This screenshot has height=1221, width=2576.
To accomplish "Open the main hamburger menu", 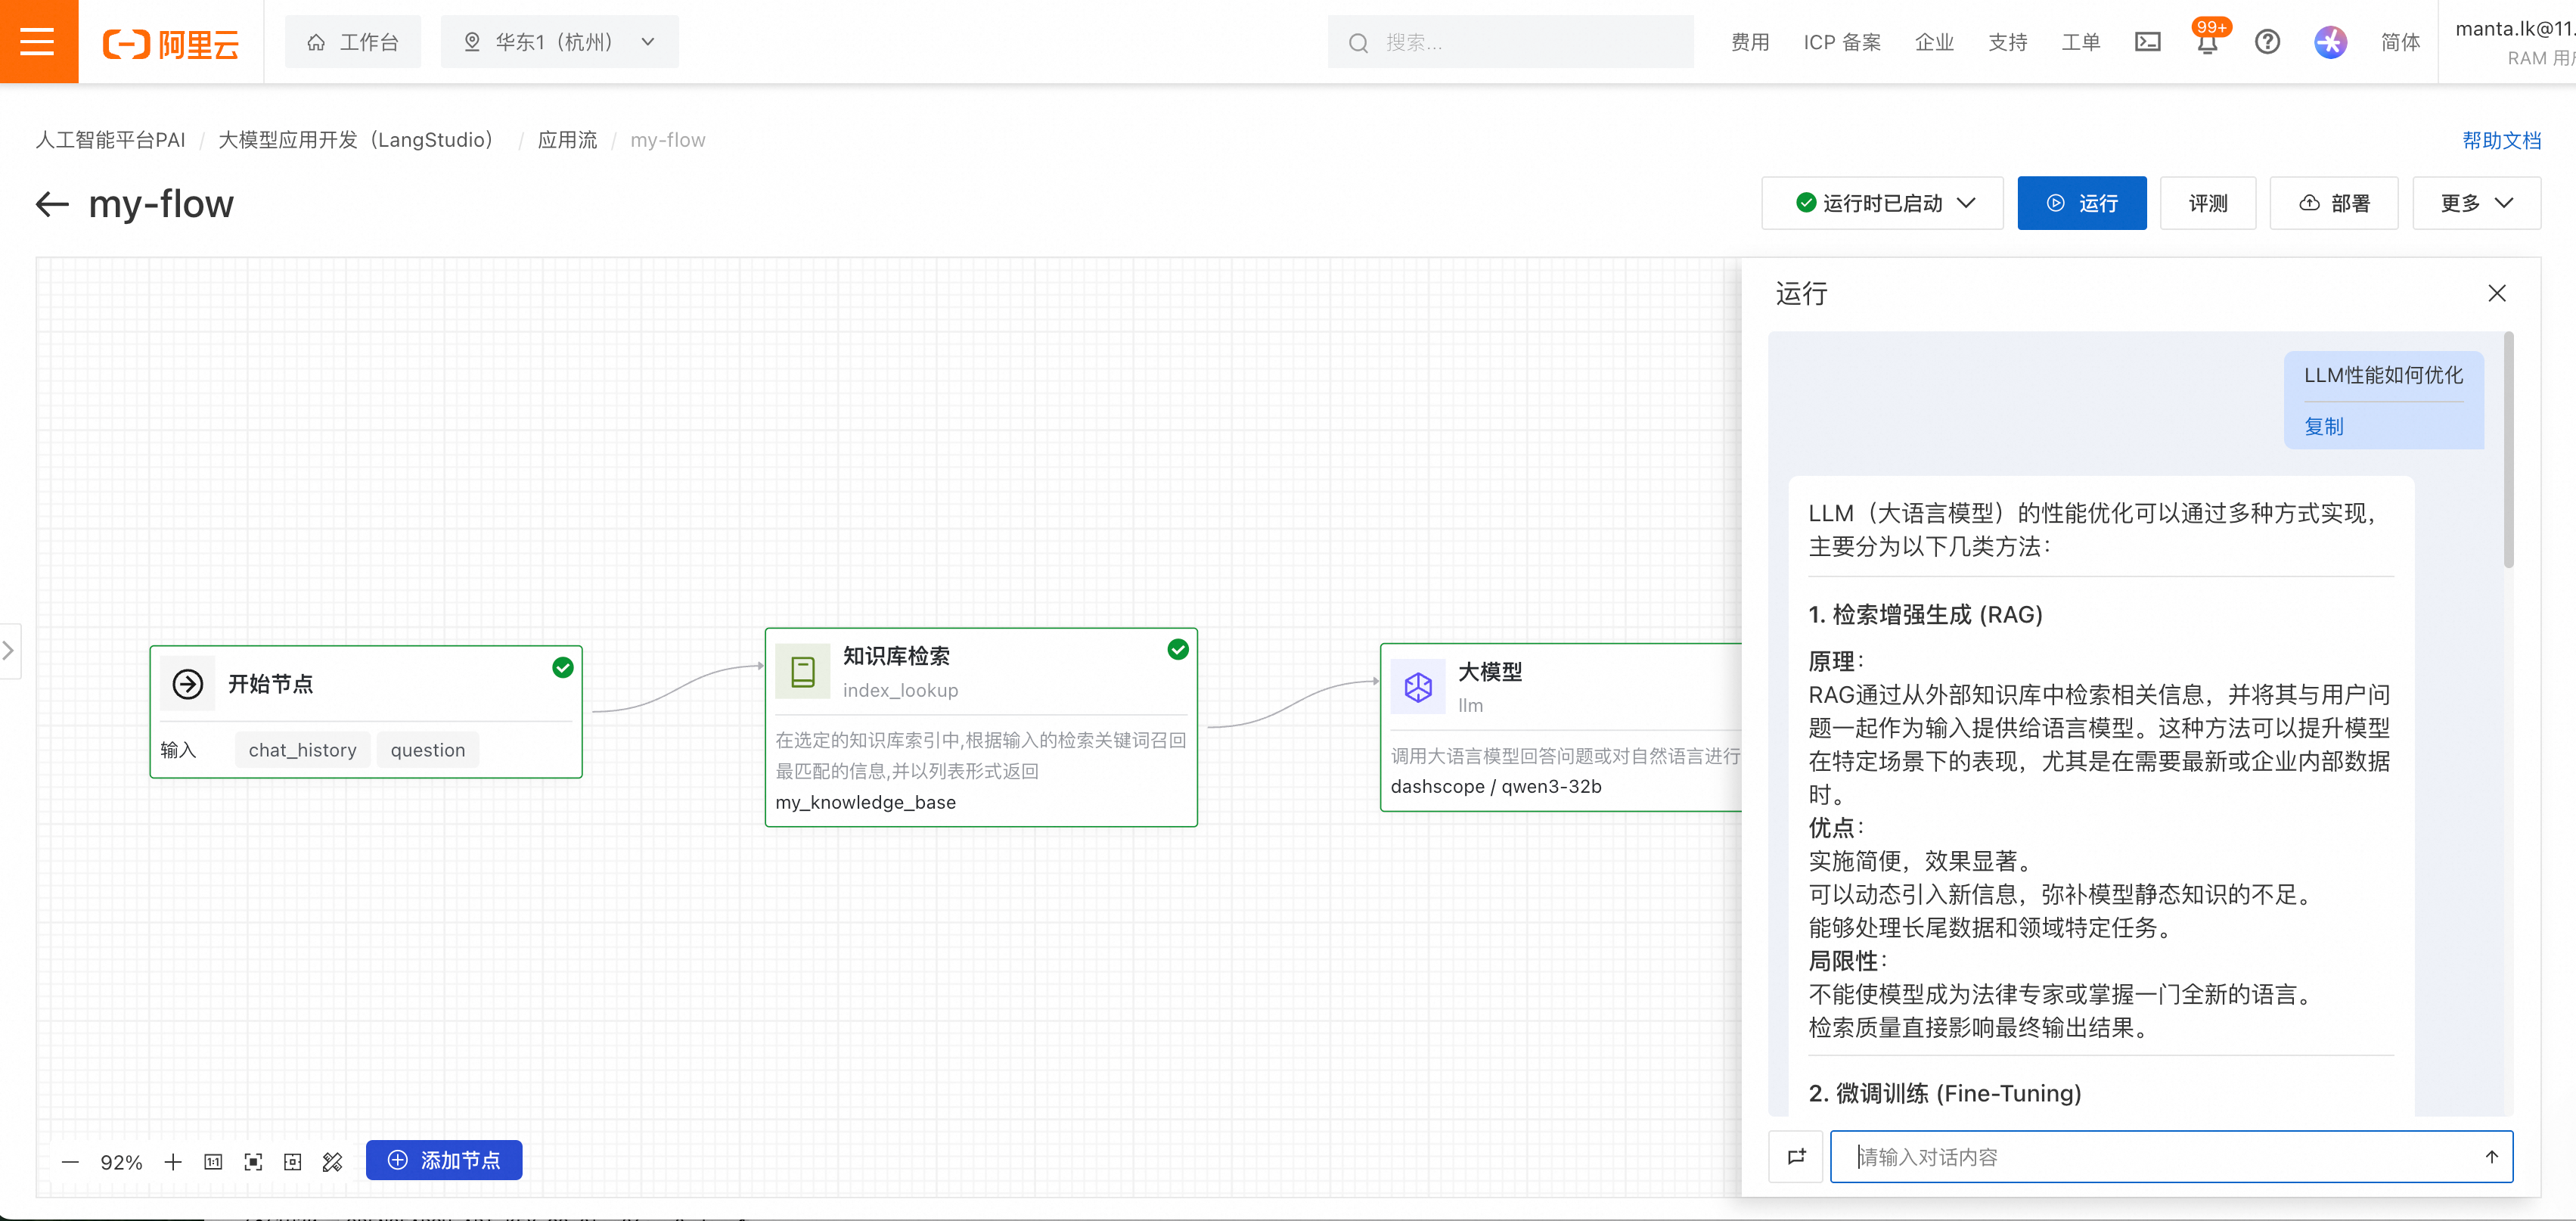I will pyautogui.click(x=38, y=42).
